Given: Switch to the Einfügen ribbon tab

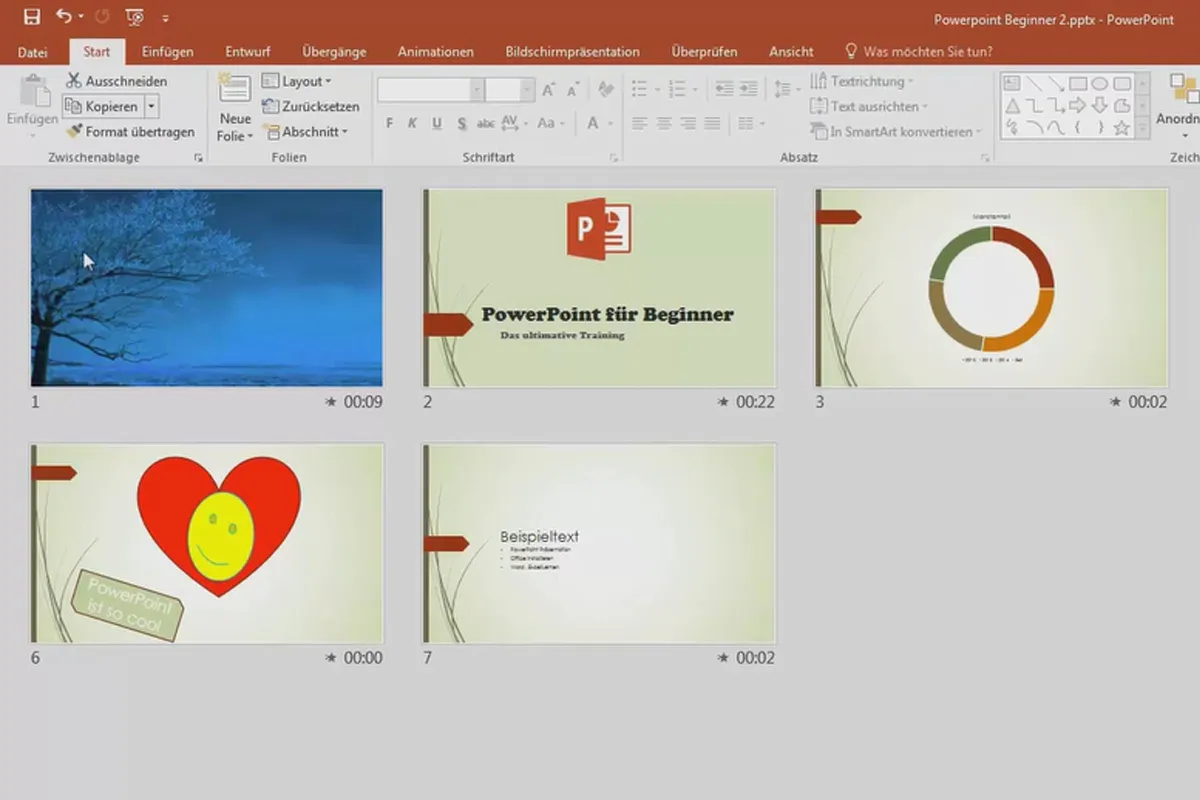Looking at the screenshot, I should [x=168, y=52].
